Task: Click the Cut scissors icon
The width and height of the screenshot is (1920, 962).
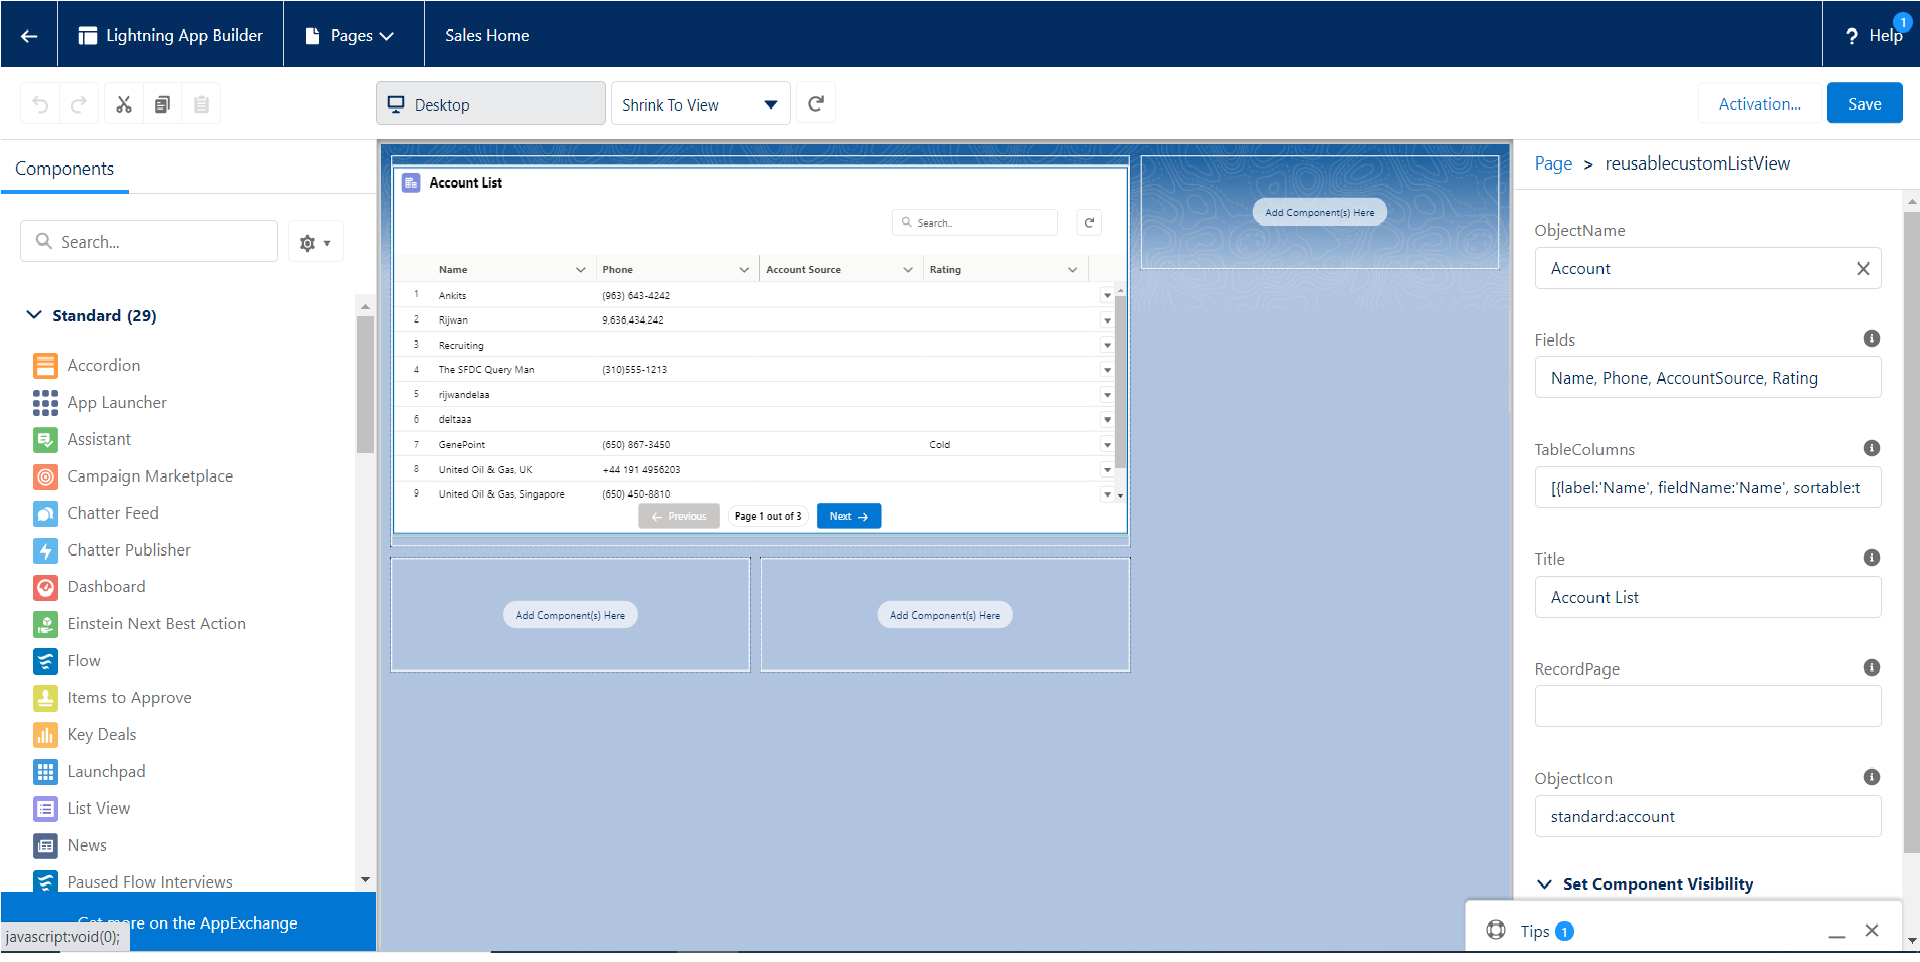Action: pos(124,104)
